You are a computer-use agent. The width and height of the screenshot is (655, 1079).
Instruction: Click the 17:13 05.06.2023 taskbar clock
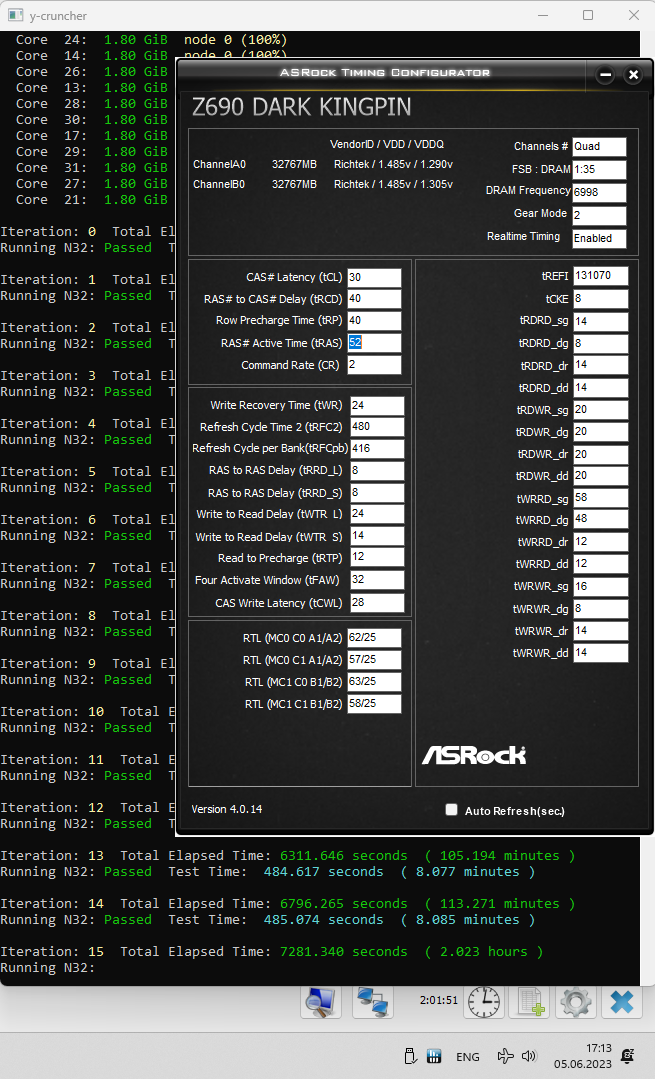tap(583, 1056)
